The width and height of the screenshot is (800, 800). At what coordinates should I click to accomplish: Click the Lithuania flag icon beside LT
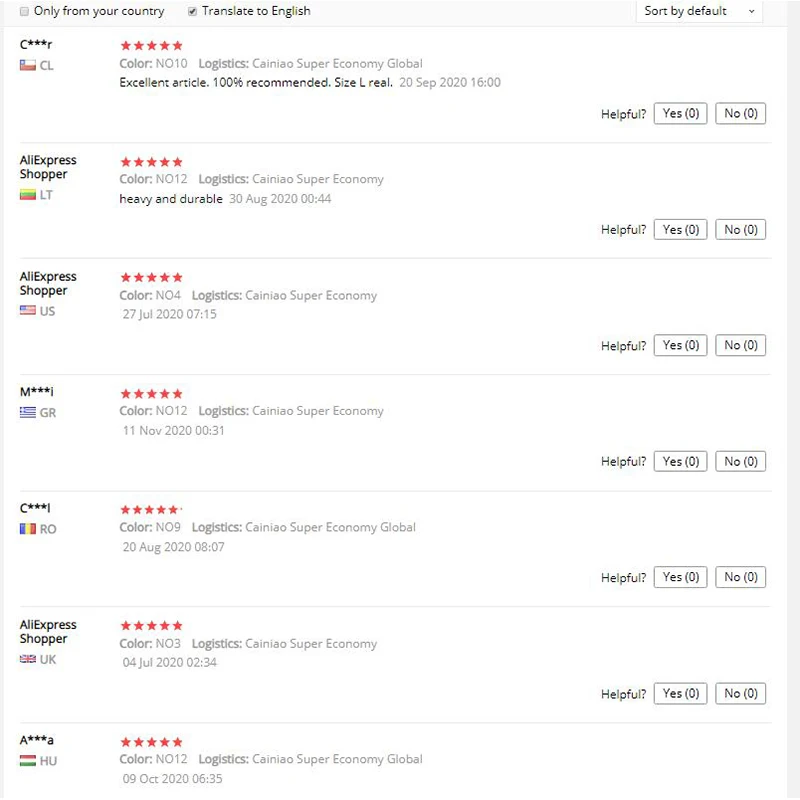pos(28,195)
